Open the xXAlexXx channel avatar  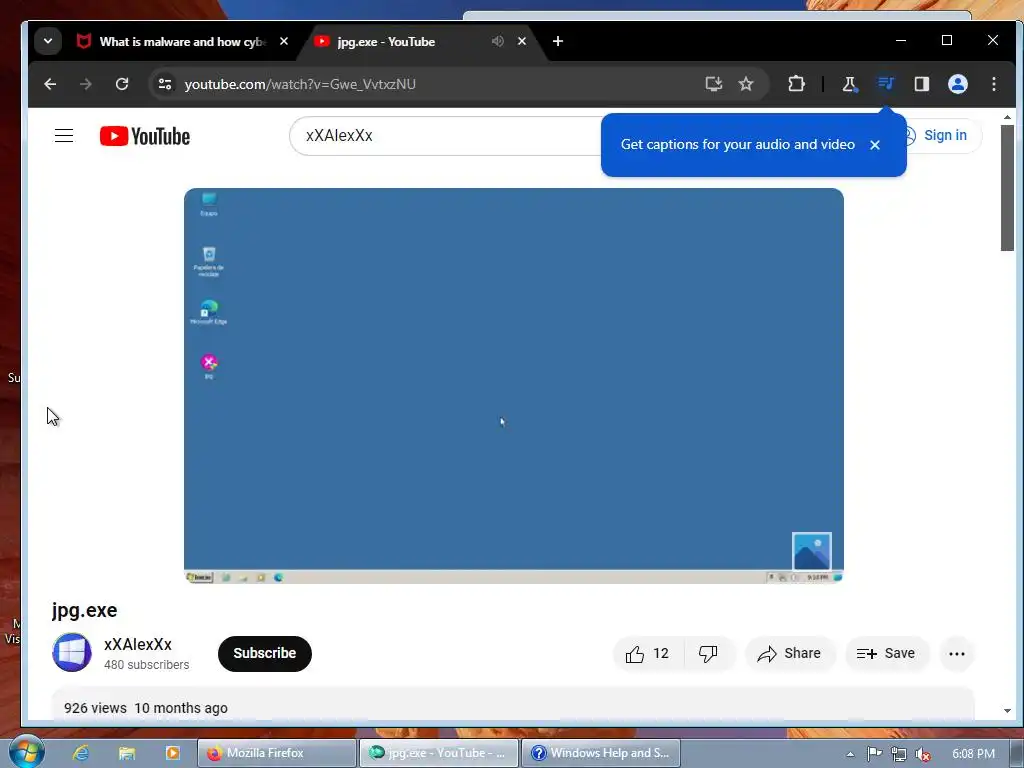coord(72,652)
